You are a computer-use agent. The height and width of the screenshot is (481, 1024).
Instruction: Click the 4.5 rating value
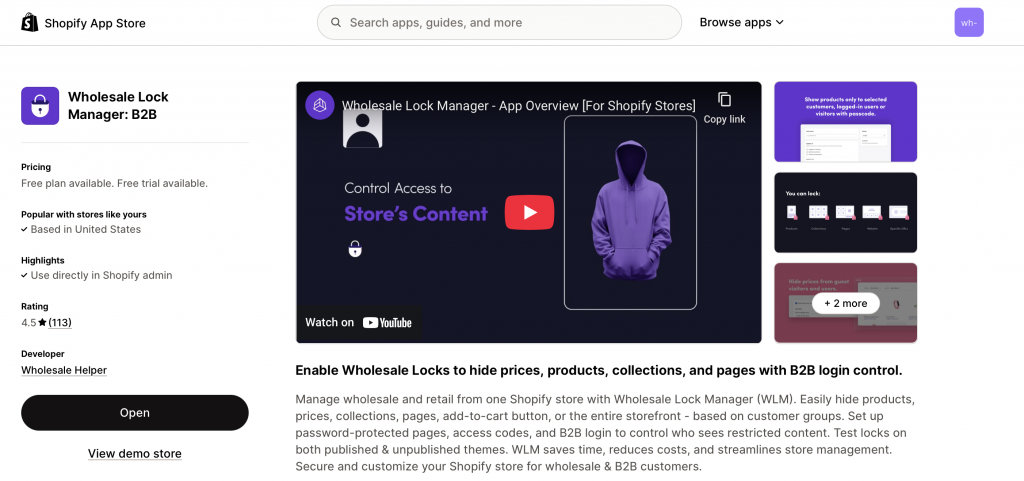28,322
